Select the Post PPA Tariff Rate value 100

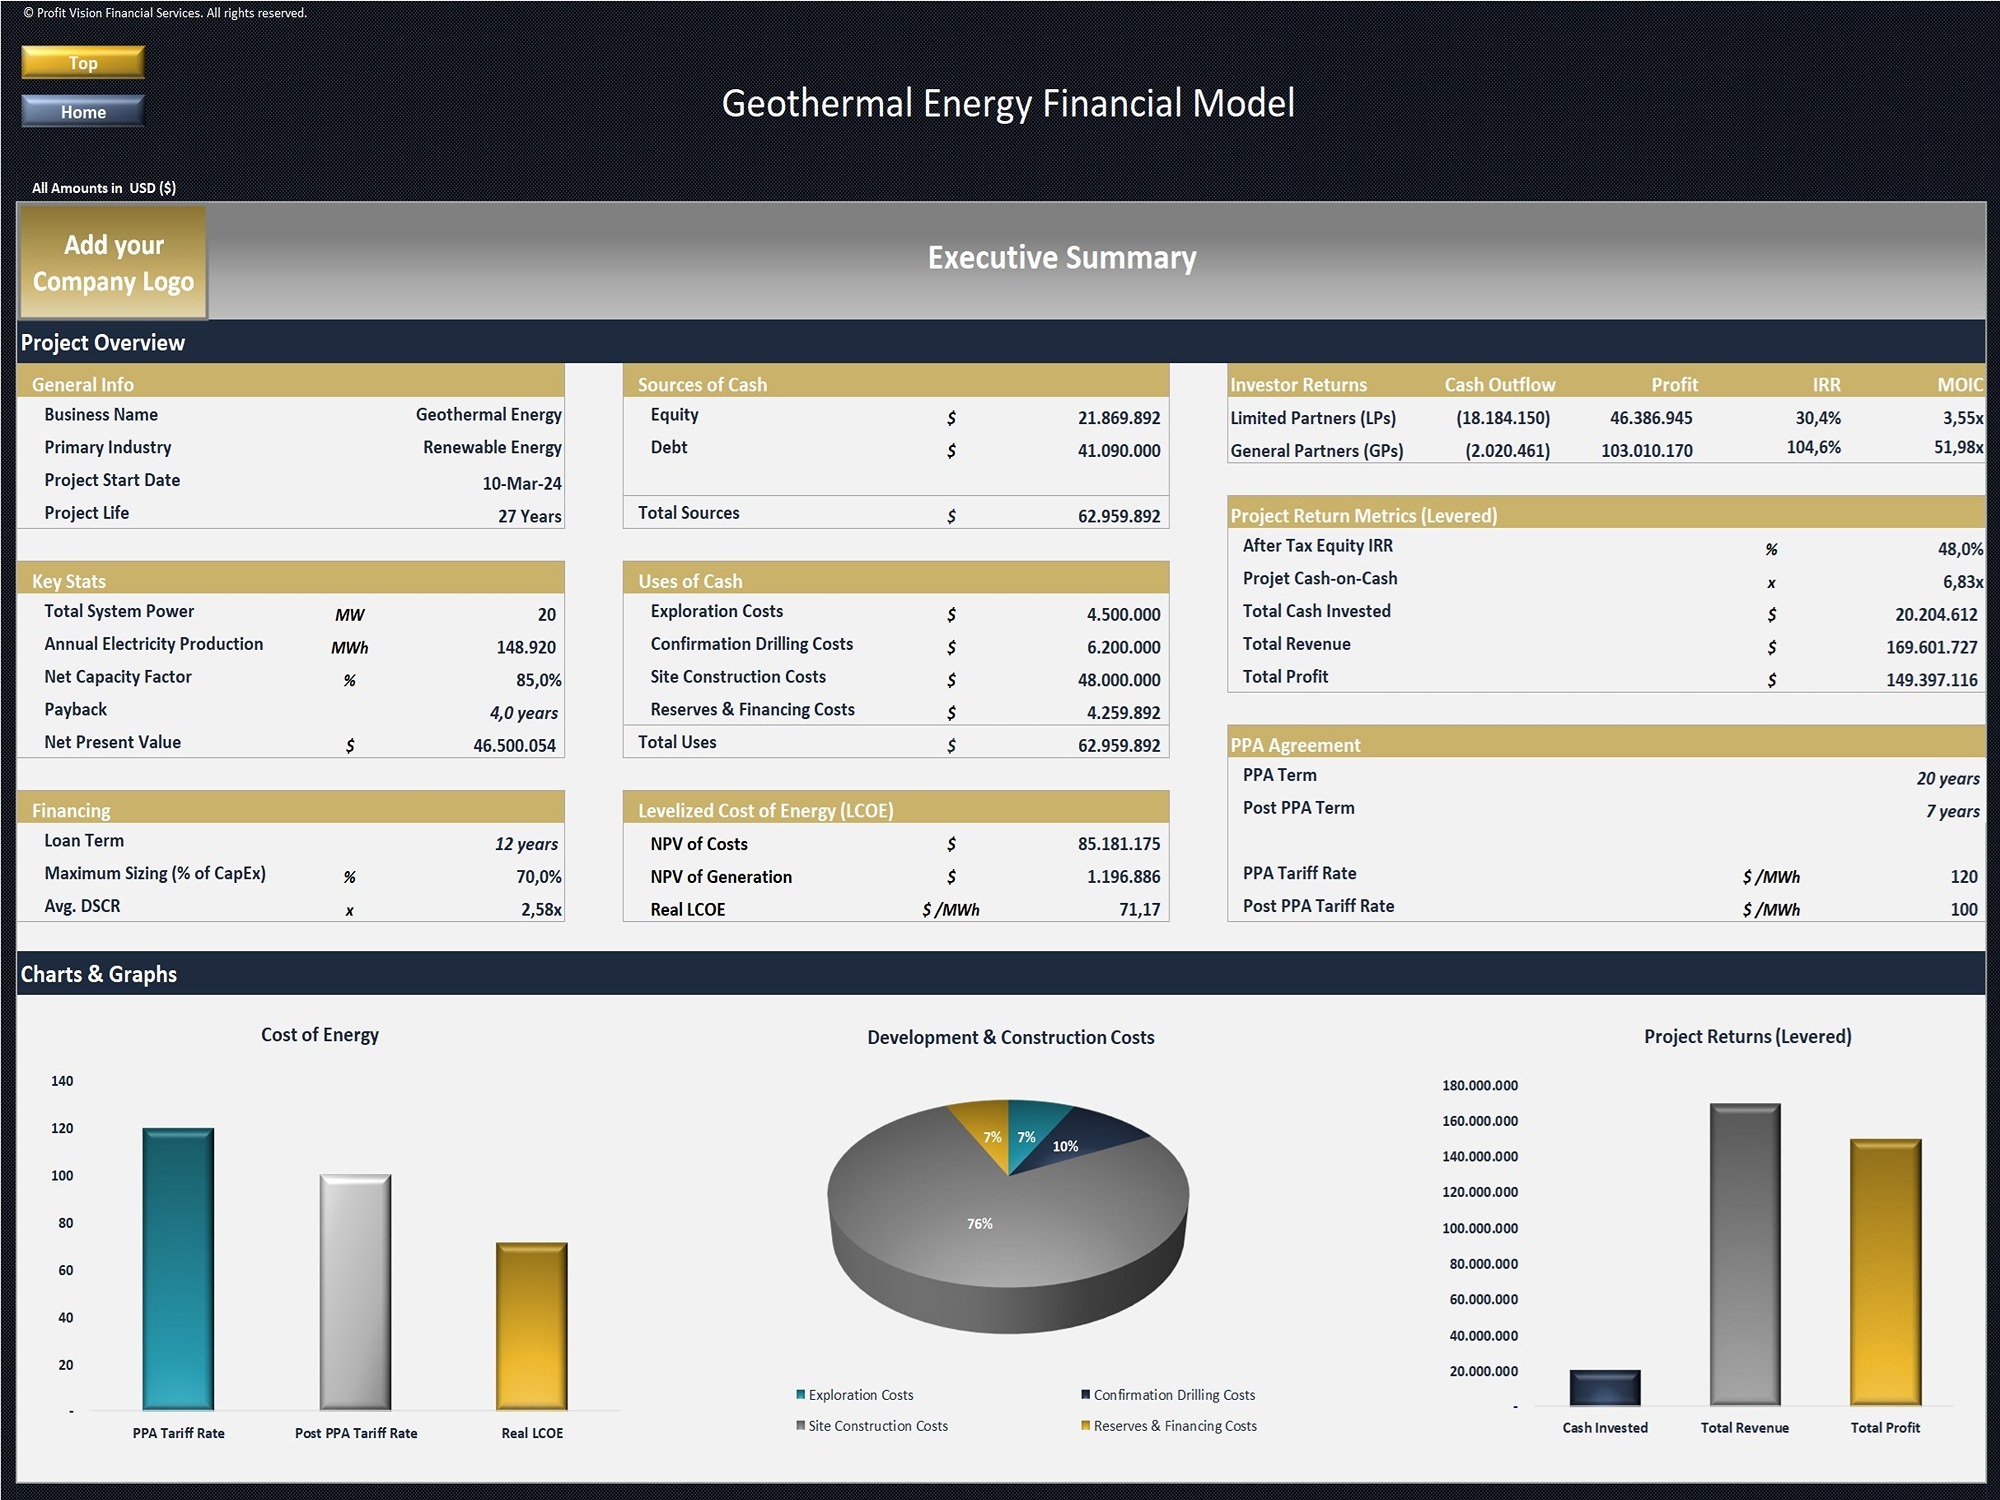pyautogui.click(x=1964, y=910)
